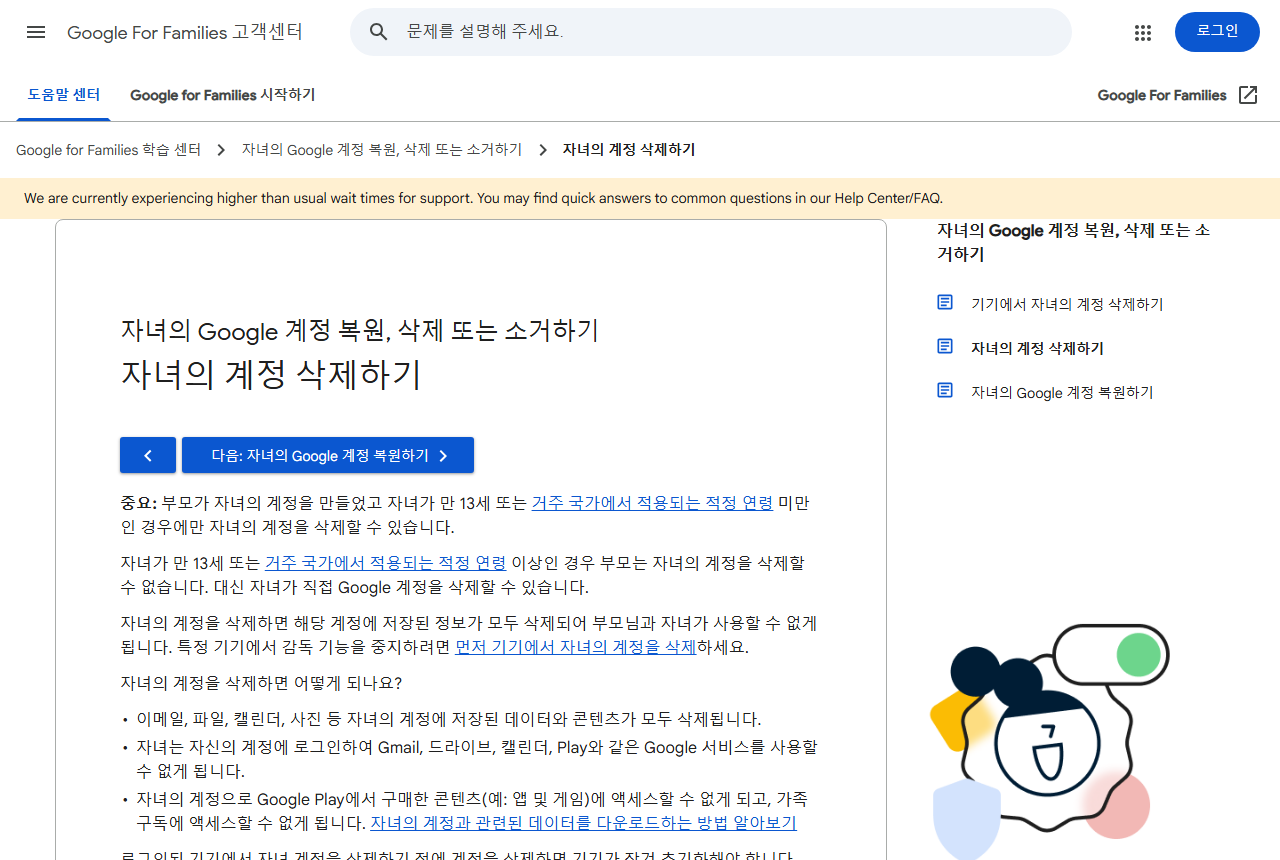Click the search magnifier icon

click(379, 32)
